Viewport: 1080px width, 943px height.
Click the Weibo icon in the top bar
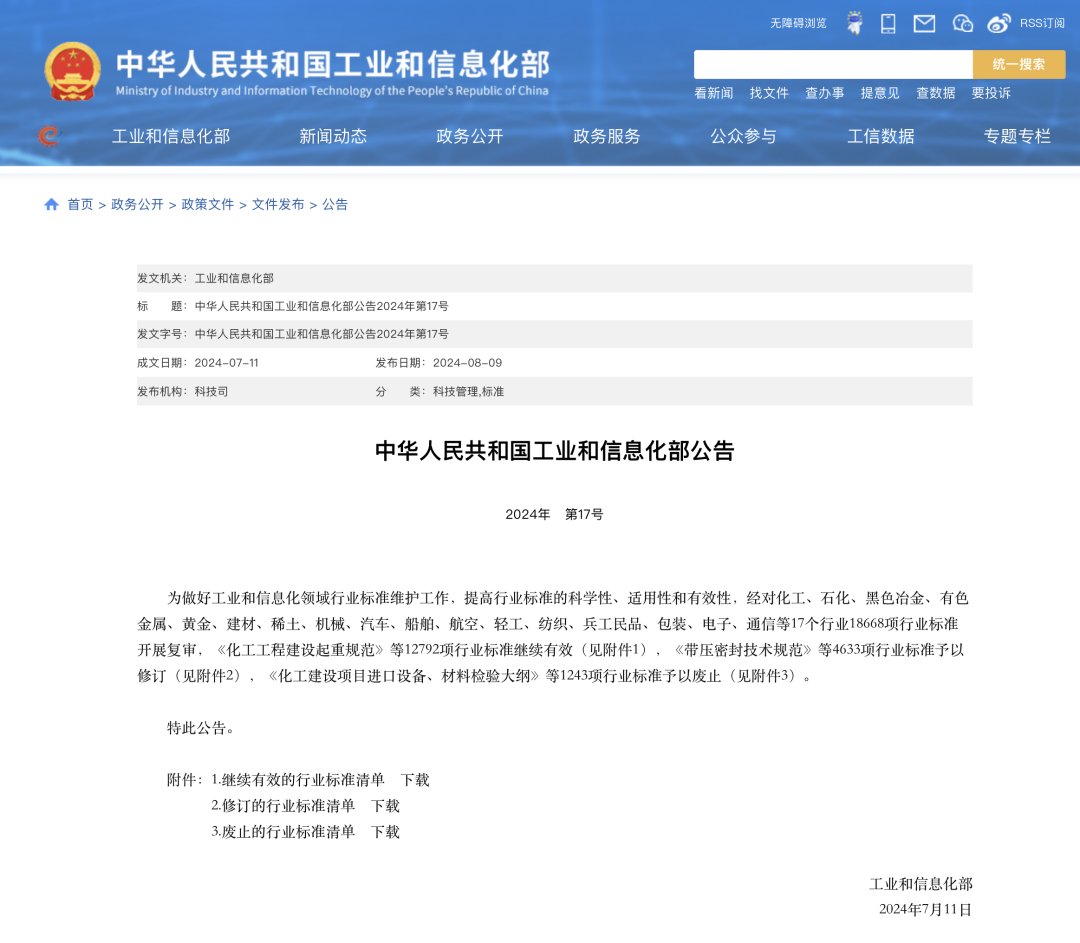pyautogui.click(x=999, y=23)
